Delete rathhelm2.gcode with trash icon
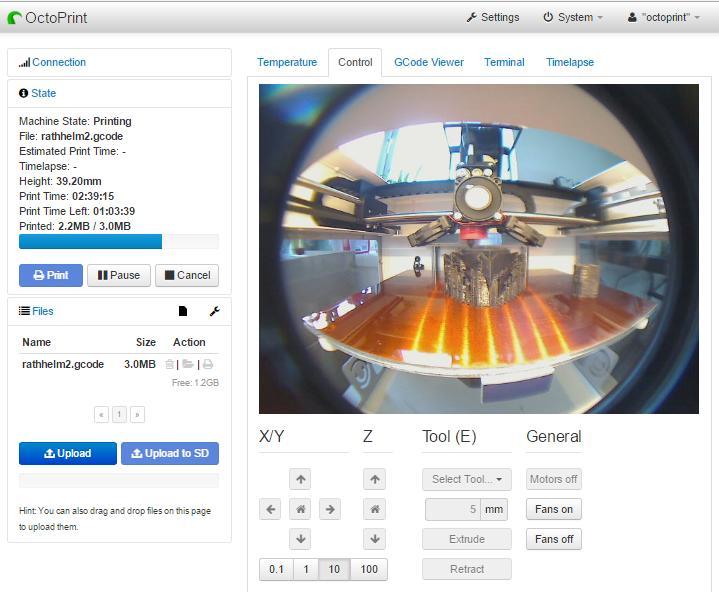Screen dimensions: 719x592 click(170, 365)
